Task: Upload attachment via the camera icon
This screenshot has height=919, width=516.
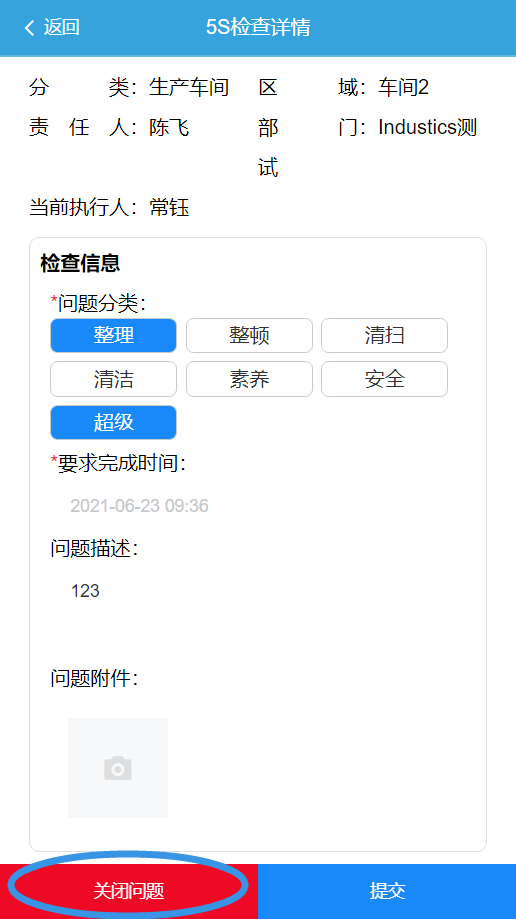Action: (118, 768)
